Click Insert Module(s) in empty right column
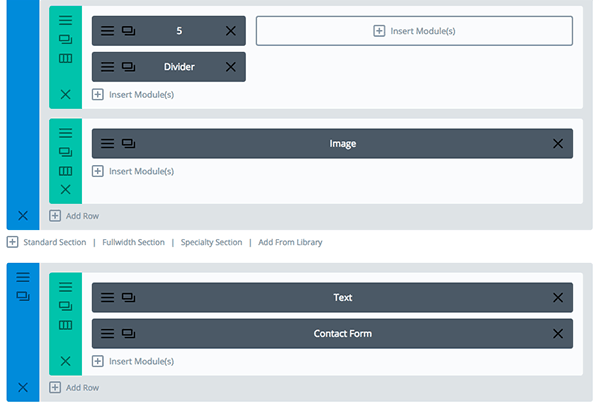This screenshot has width=600, height=407. (414, 31)
